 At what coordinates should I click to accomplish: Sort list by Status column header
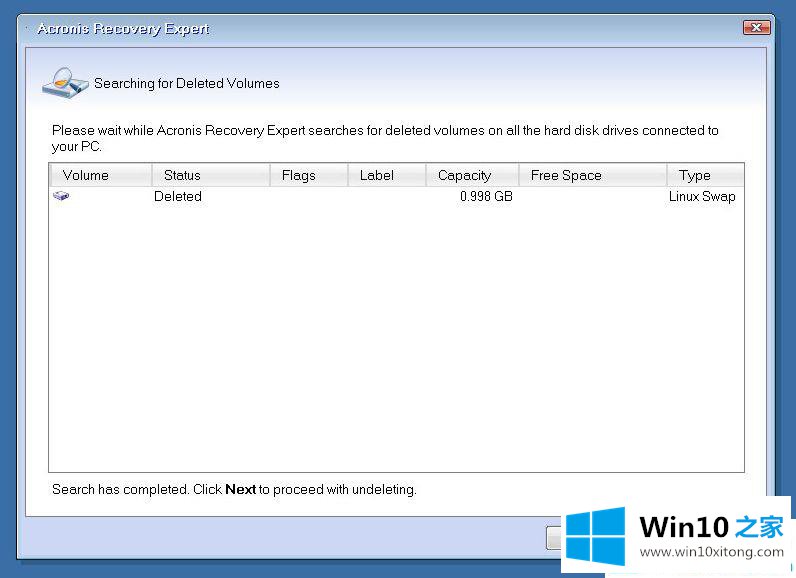211,175
